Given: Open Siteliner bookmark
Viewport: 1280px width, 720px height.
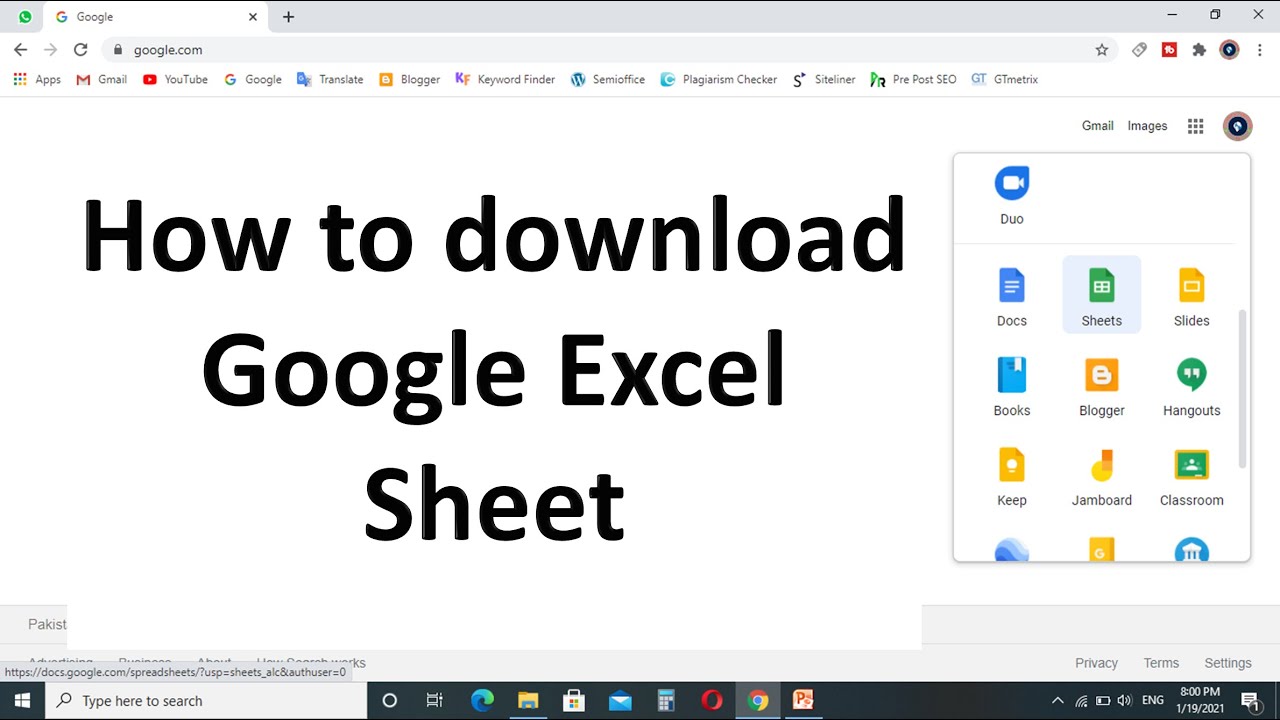Looking at the screenshot, I should (x=824, y=79).
